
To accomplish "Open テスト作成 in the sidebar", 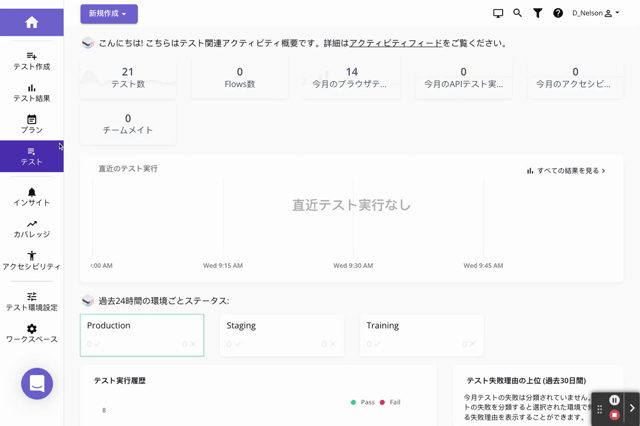I will click(x=31, y=61).
